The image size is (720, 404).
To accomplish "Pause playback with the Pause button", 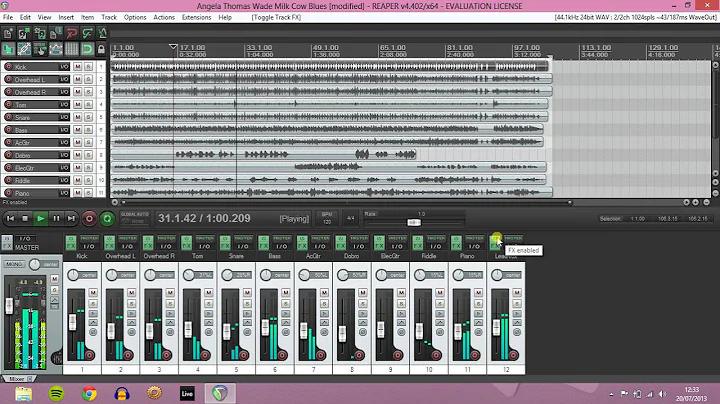I will click(x=56, y=219).
